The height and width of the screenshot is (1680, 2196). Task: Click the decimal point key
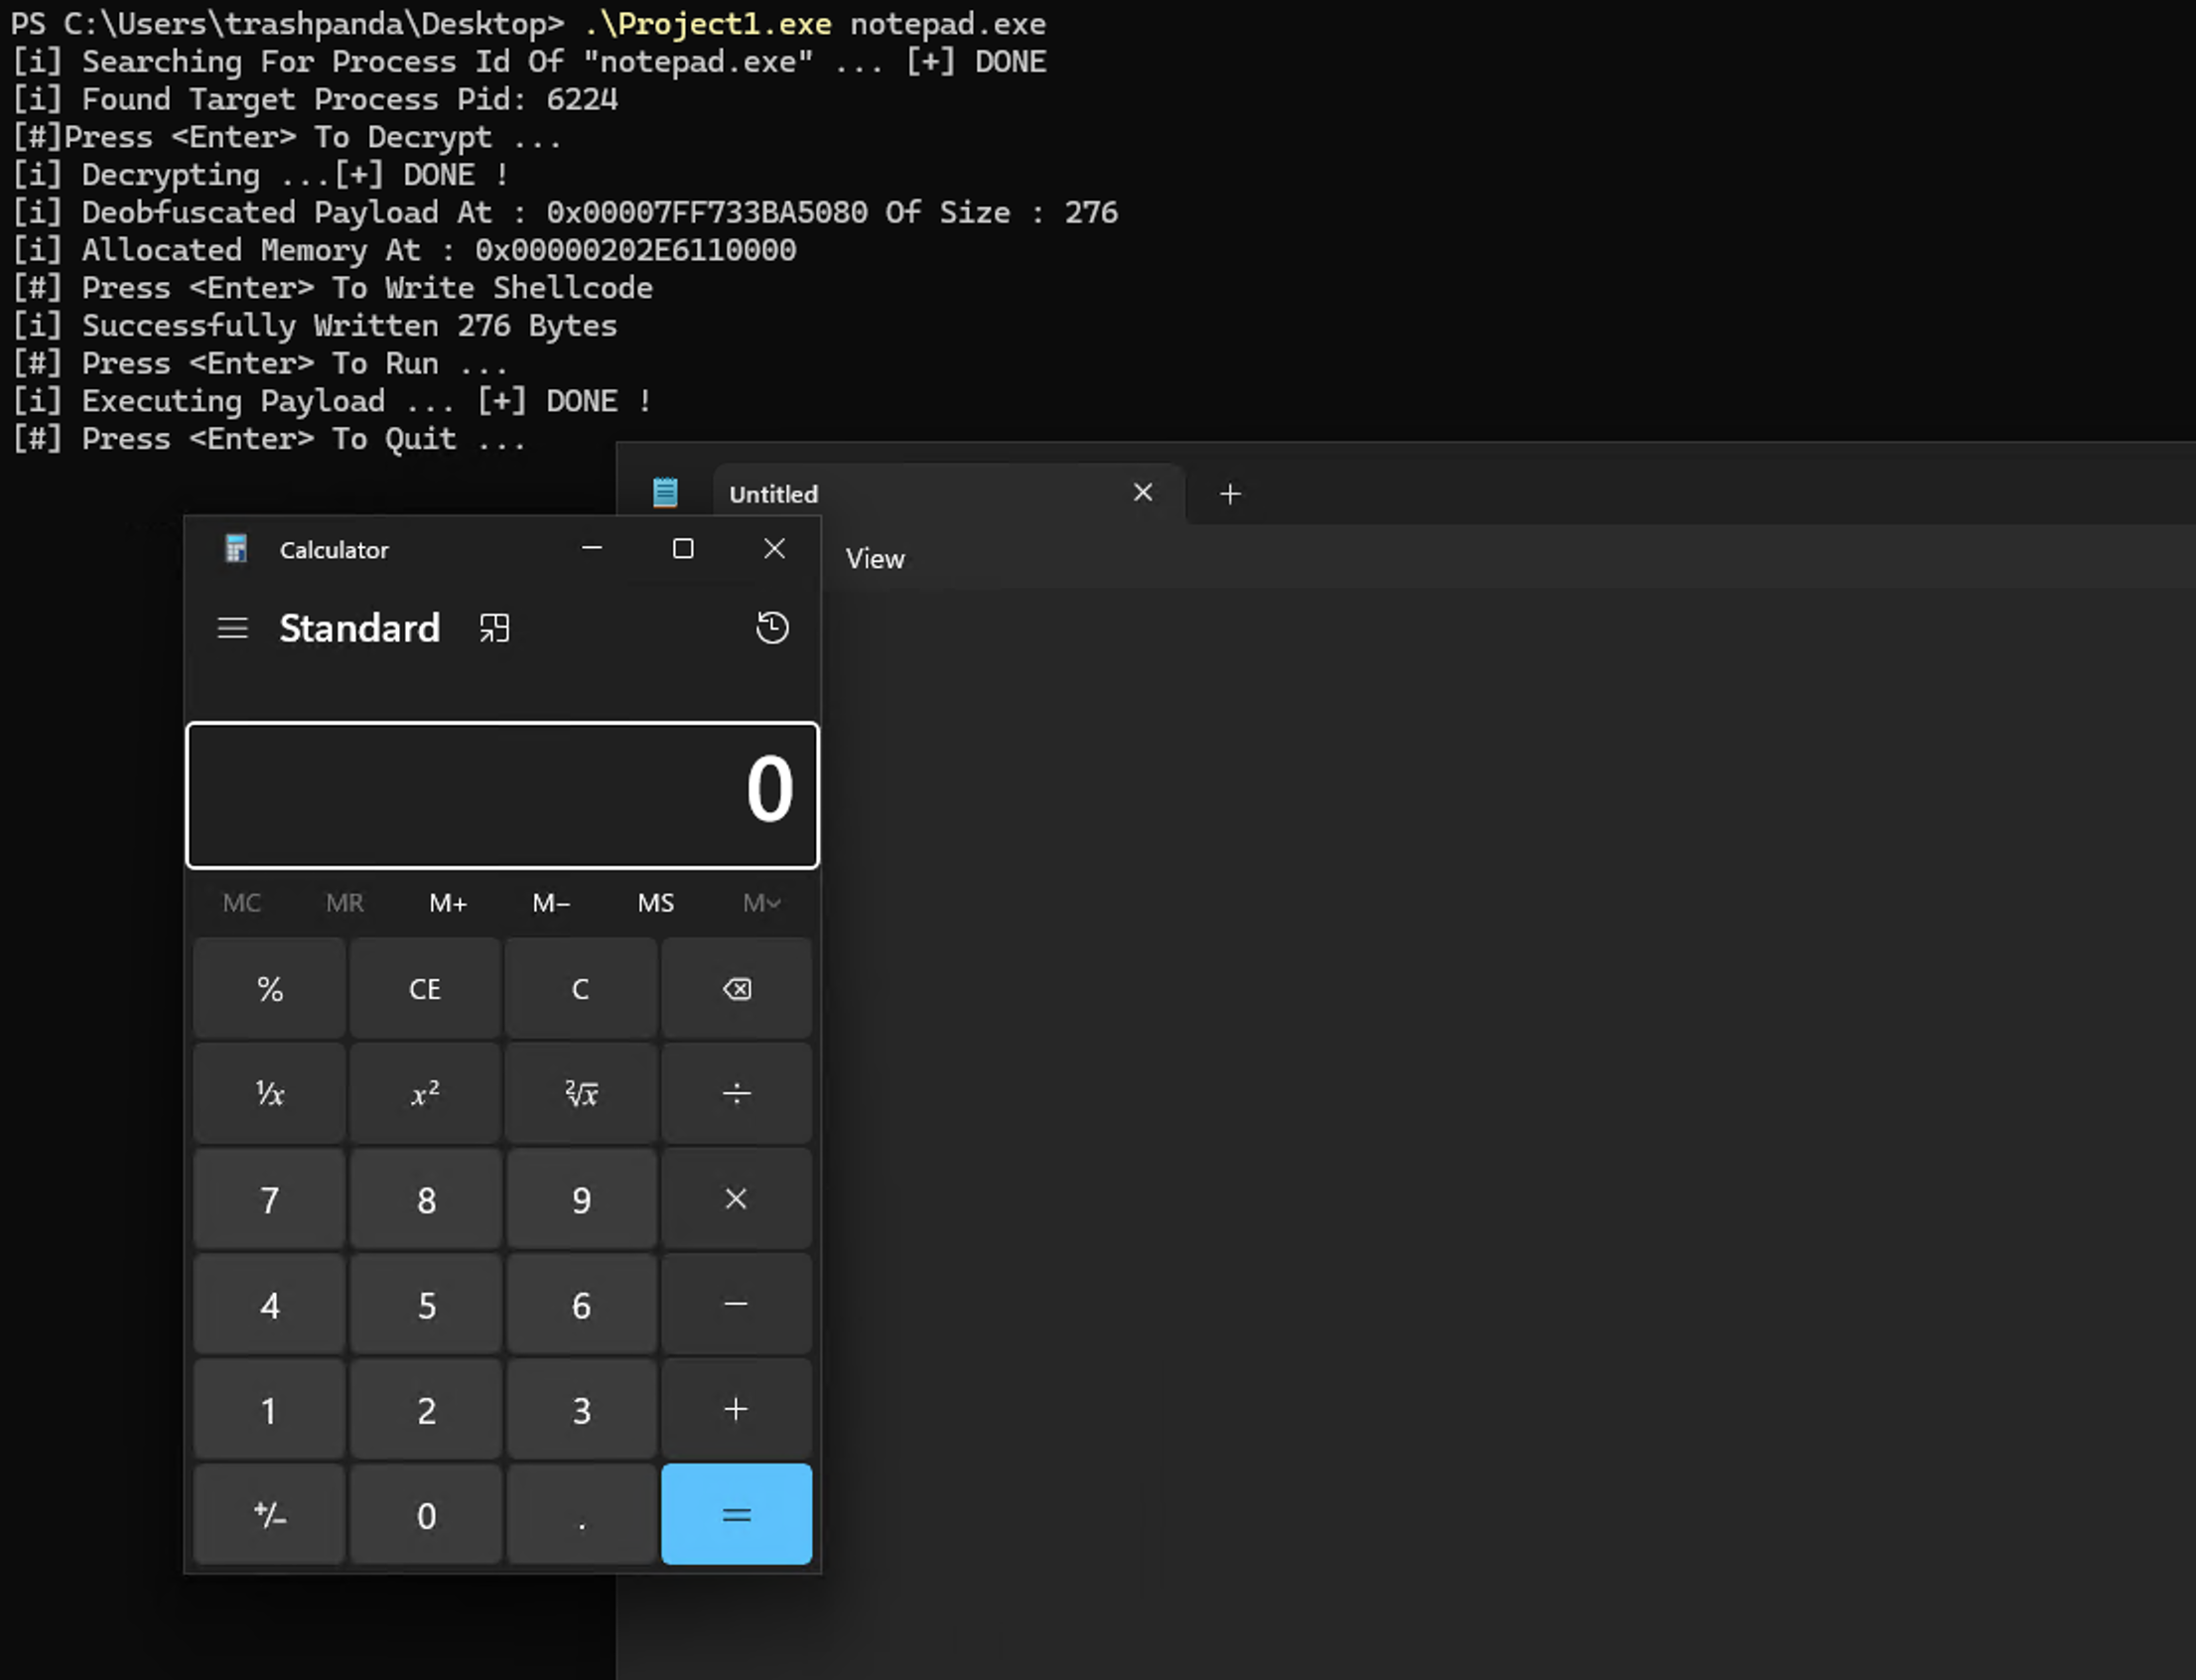pos(581,1514)
